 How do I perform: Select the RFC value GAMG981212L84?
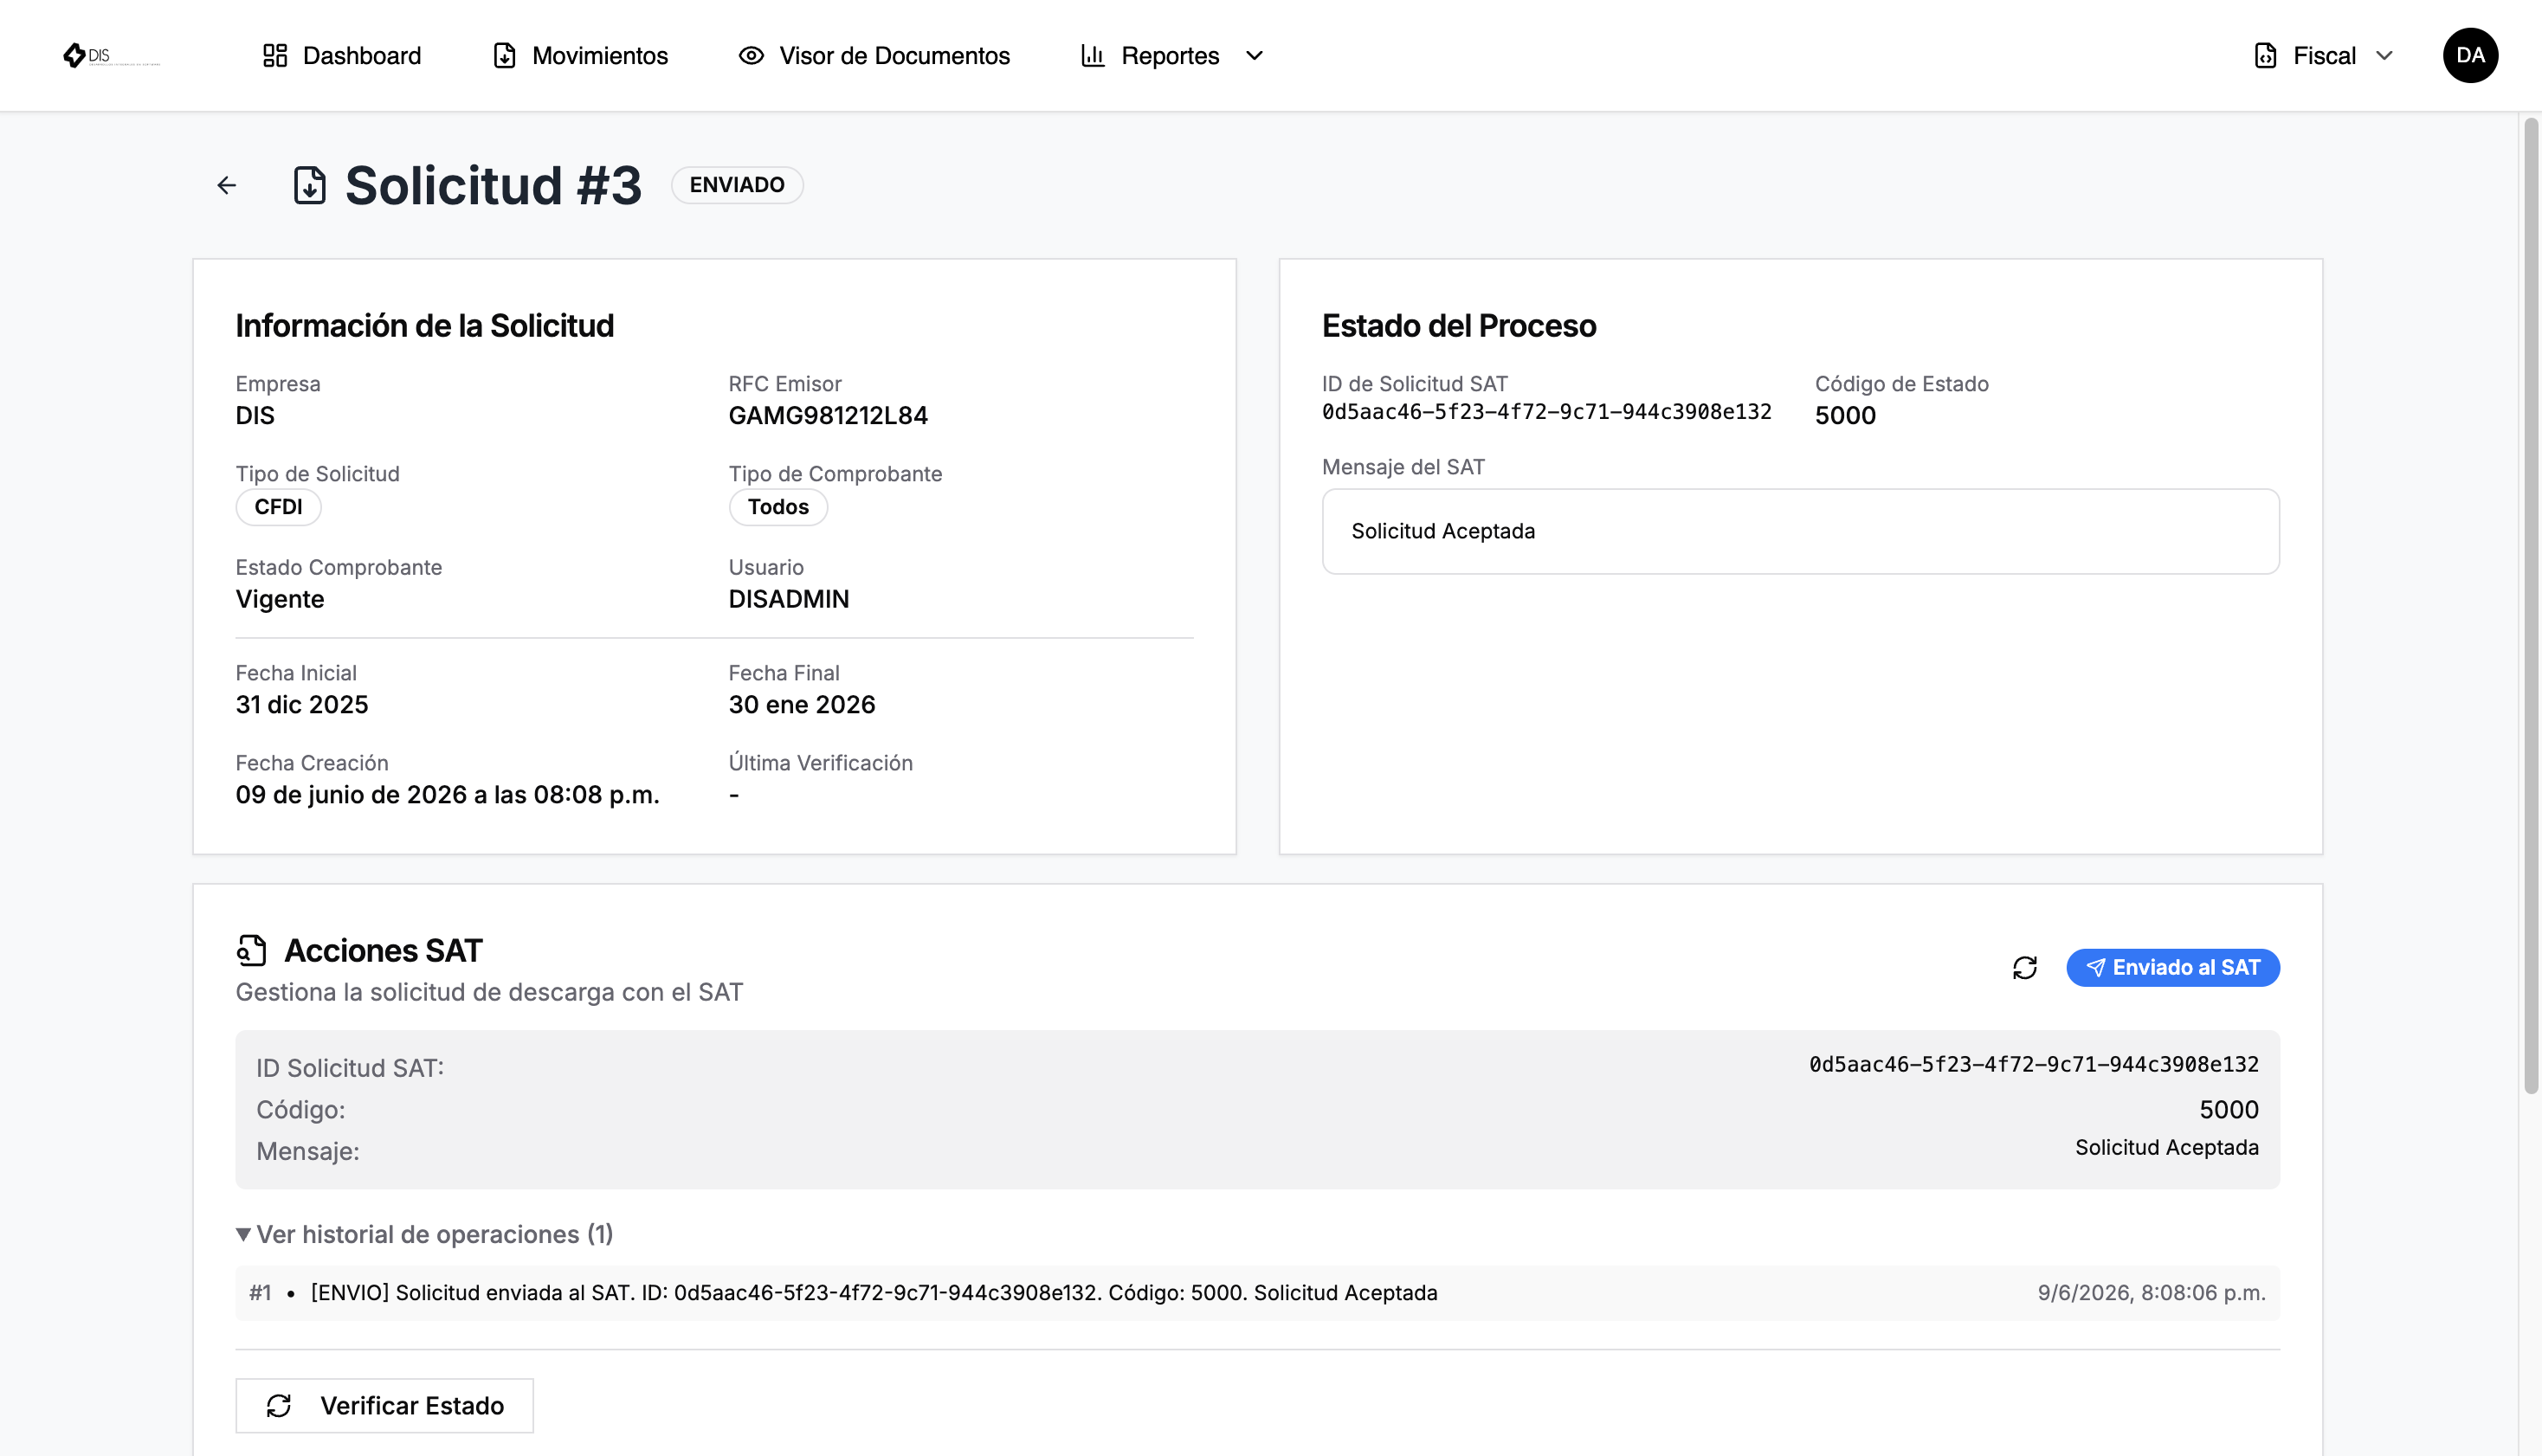tap(828, 415)
